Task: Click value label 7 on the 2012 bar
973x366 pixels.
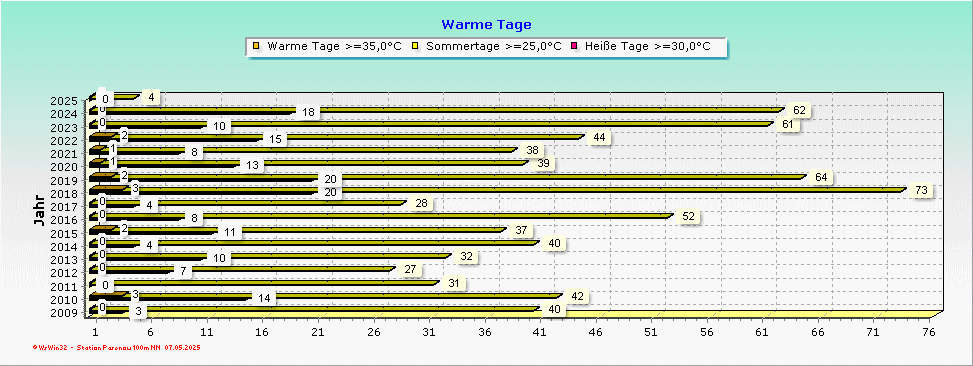Action: pos(184,272)
